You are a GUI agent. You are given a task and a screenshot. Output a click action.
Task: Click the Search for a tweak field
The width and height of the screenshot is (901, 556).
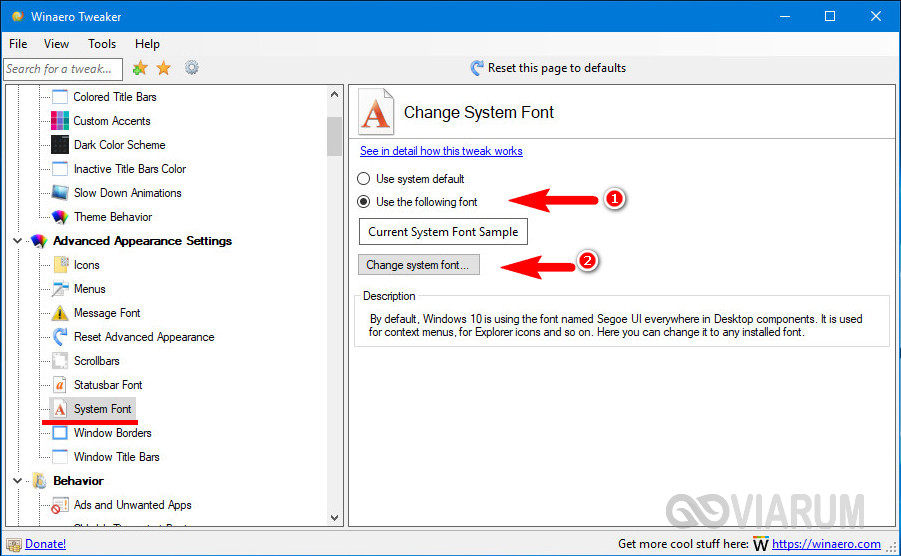pyautogui.click(x=63, y=69)
